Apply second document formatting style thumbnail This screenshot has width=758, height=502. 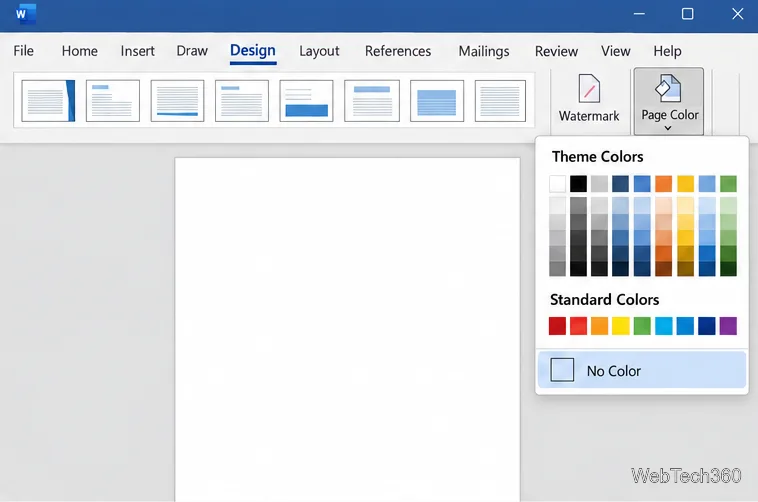point(113,101)
